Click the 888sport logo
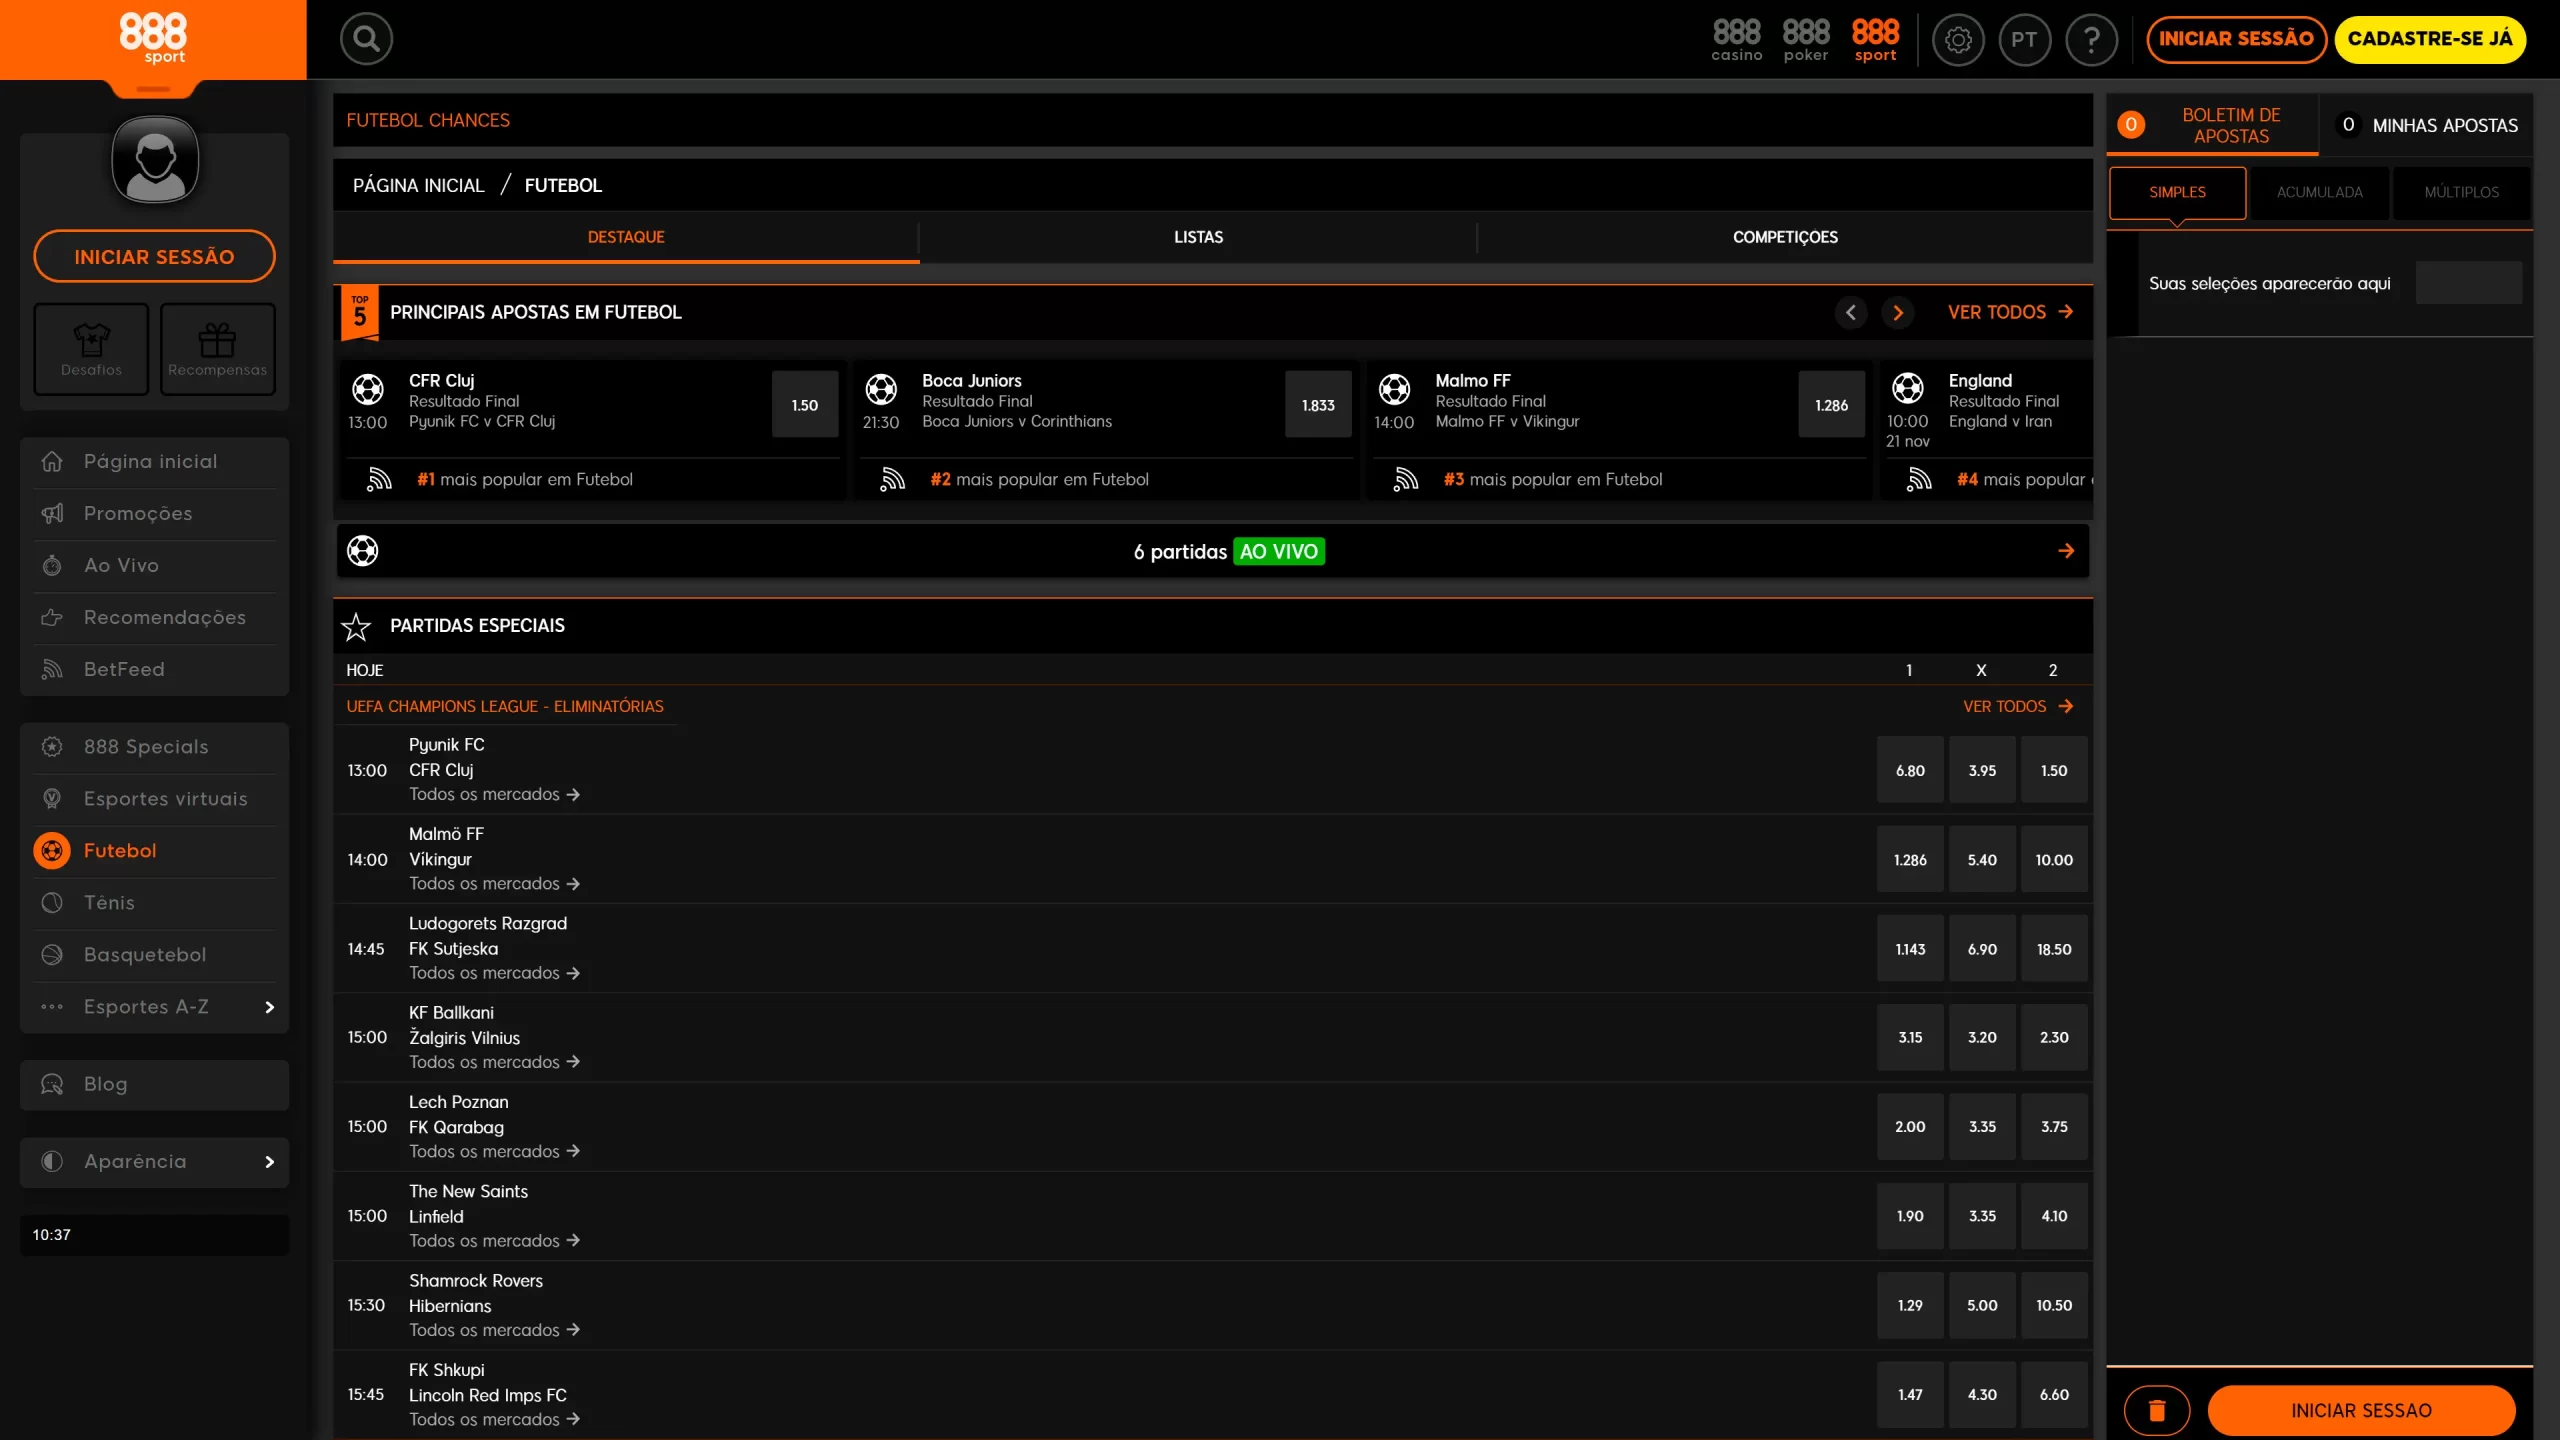 (153, 38)
